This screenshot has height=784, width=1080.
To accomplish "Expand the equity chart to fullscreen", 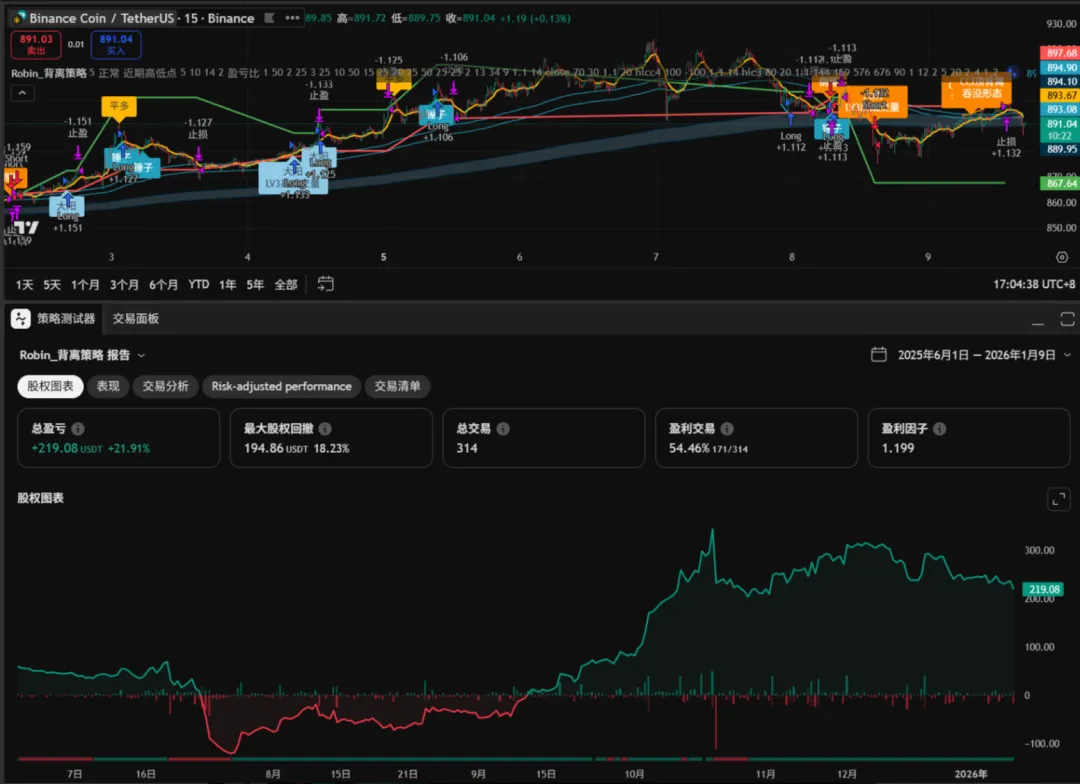I will coord(1058,499).
